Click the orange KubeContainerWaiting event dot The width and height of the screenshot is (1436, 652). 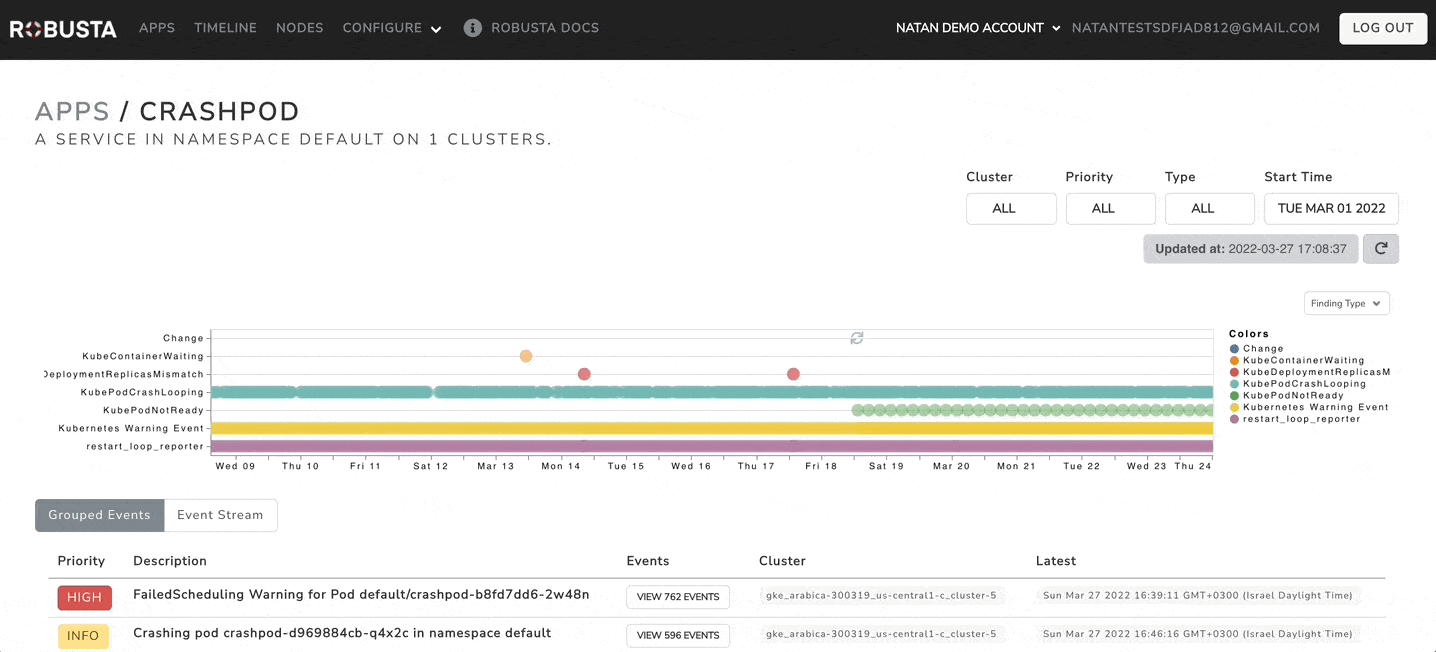pos(526,356)
